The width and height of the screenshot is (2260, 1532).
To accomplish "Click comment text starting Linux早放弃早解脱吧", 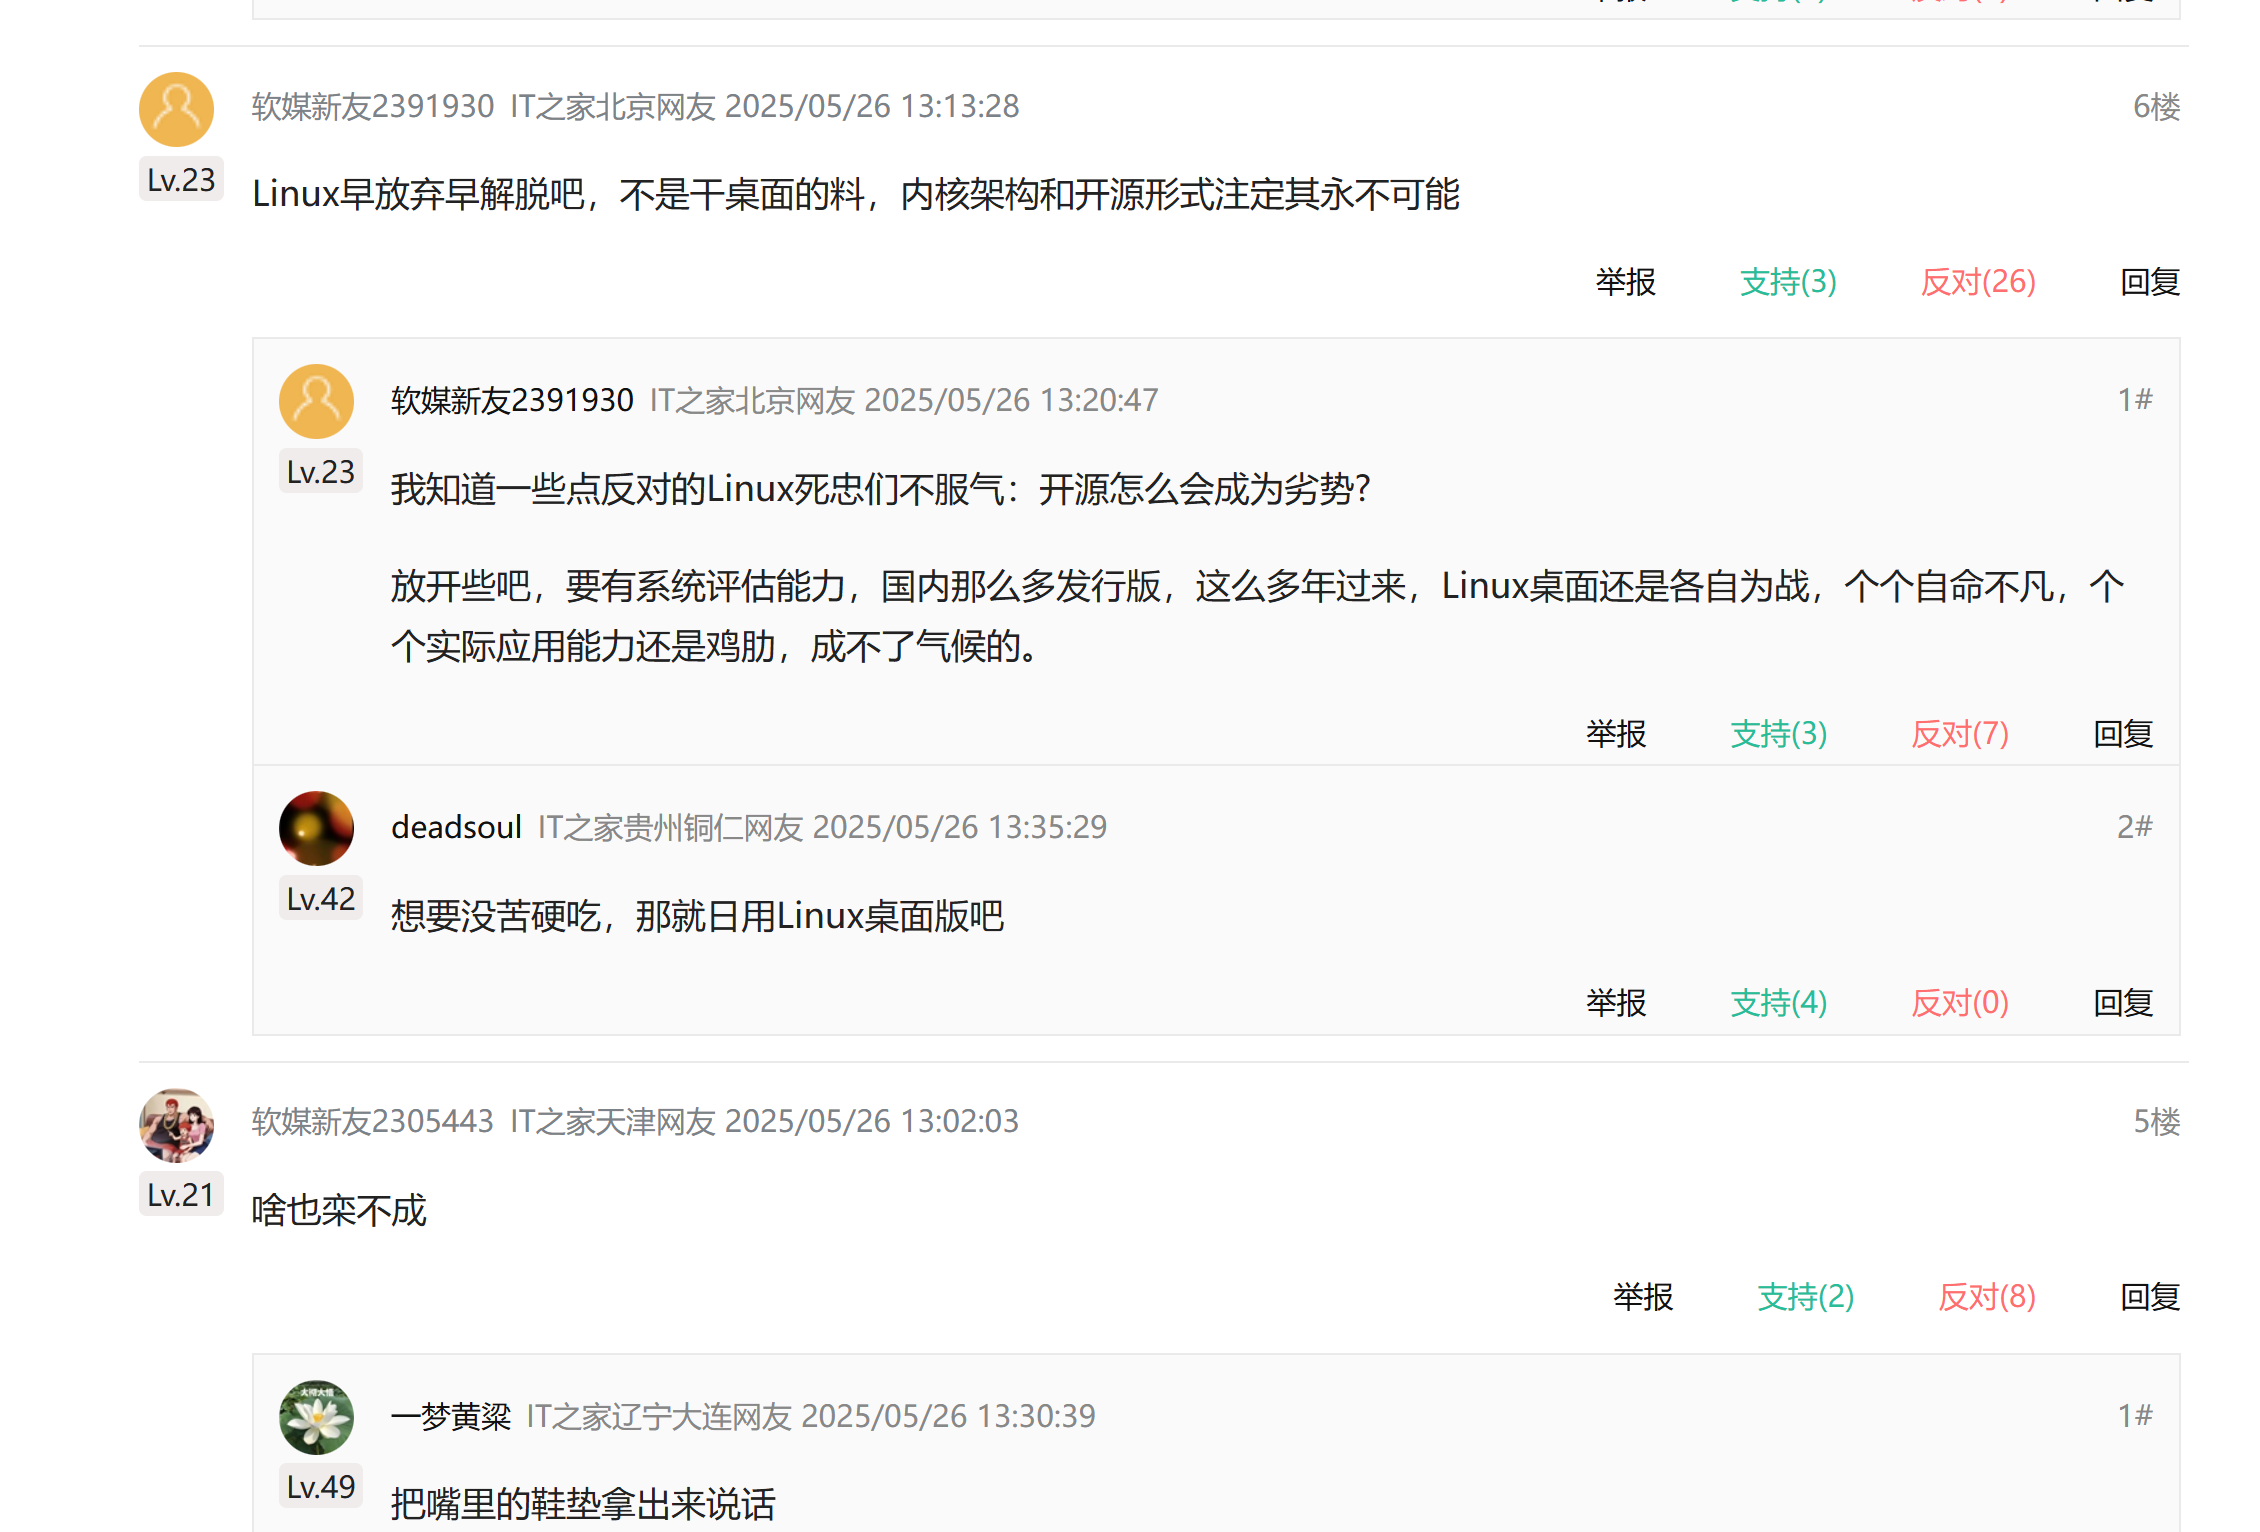I will coord(856,194).
